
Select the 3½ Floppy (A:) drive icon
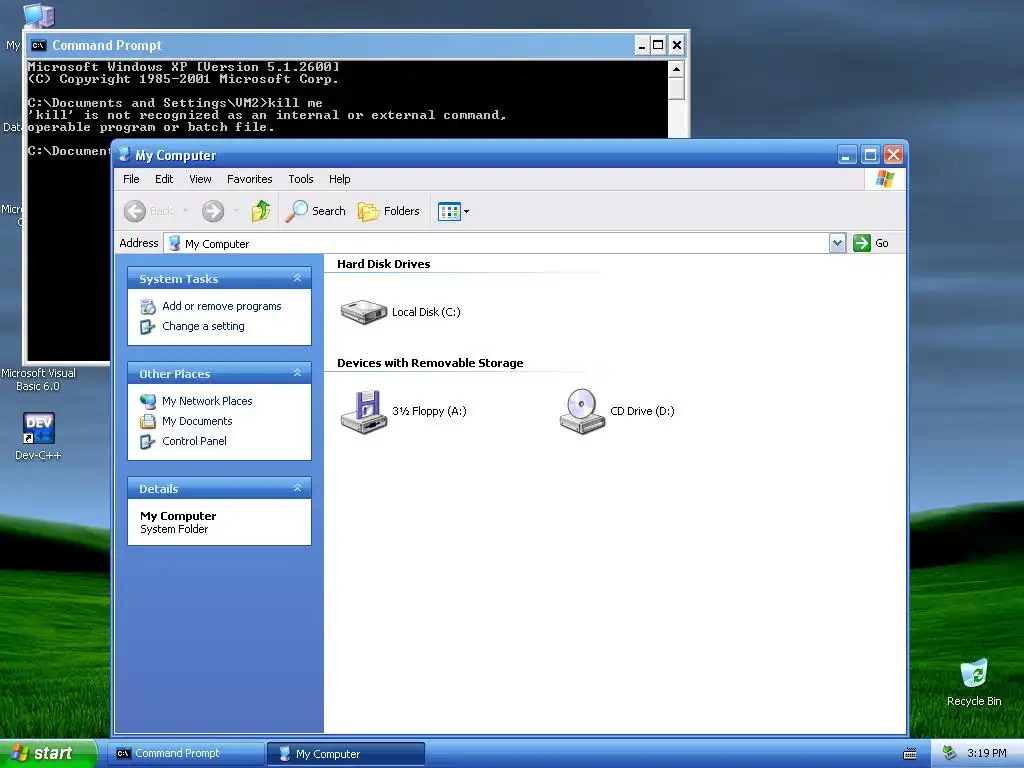click(364, 412)
